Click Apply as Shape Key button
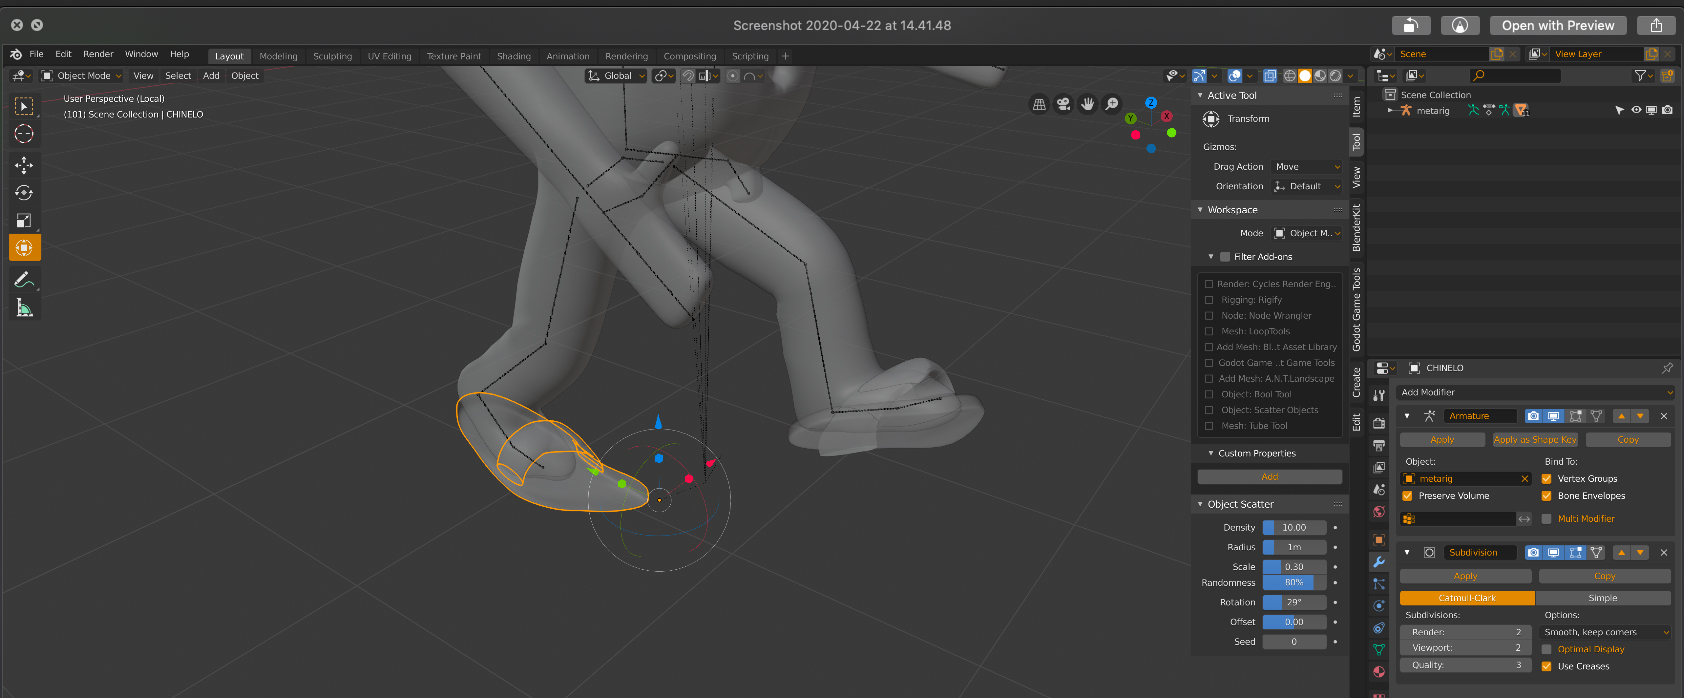Image resolution: width=1684 pixels, height=698 pixels. (1534, 440)
